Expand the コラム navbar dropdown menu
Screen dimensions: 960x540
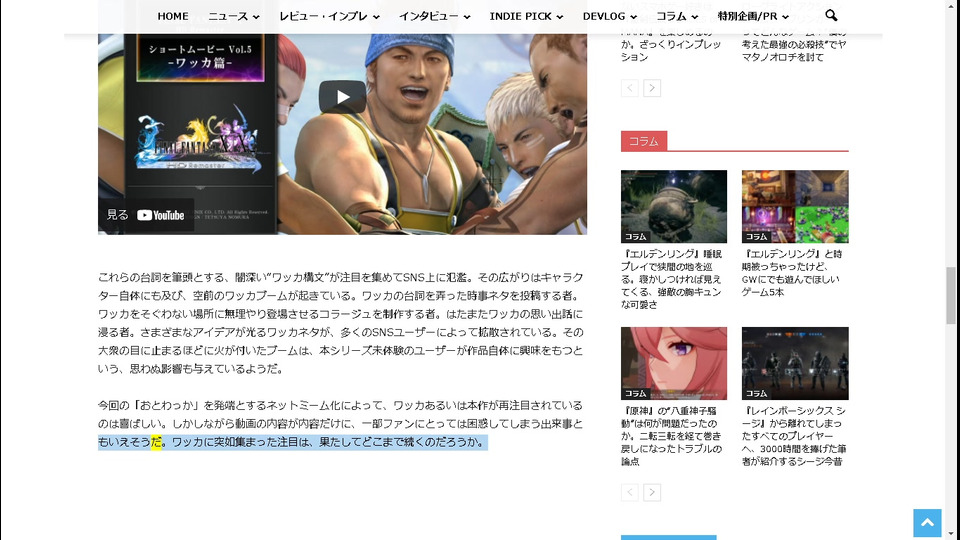[677, 17]
